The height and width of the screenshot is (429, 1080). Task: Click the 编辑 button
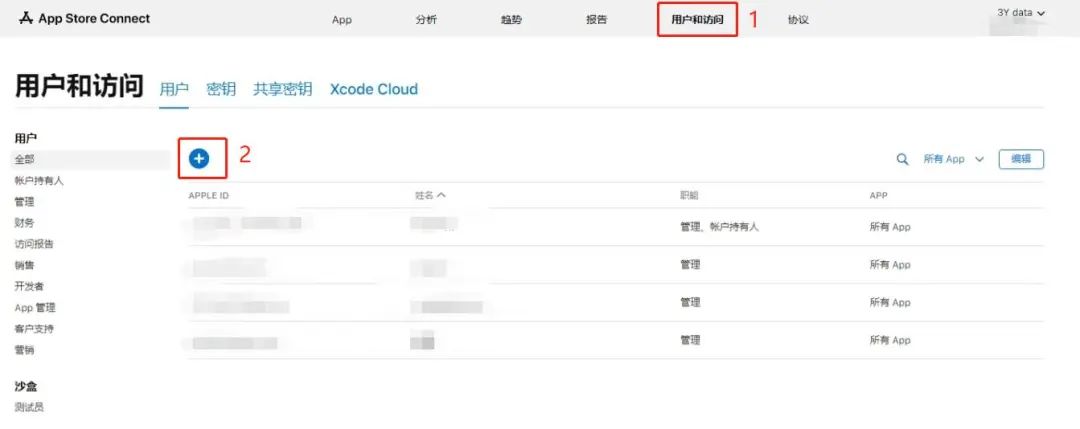(x=1021, y=159)
